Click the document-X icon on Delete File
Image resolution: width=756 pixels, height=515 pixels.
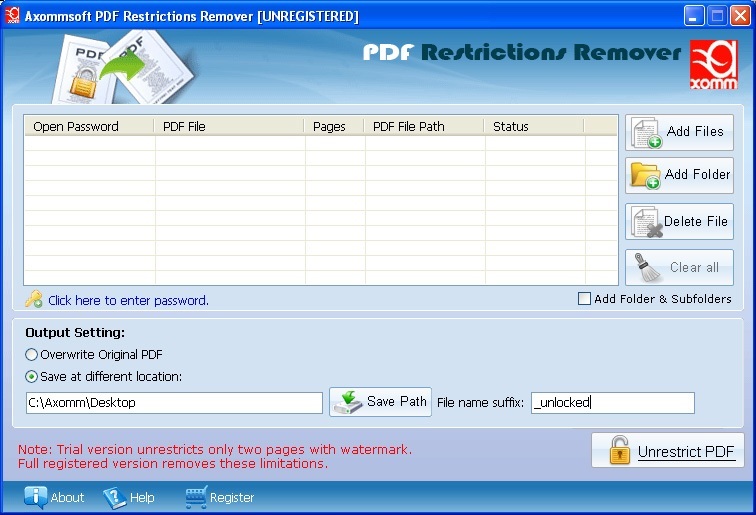(648, 222)
